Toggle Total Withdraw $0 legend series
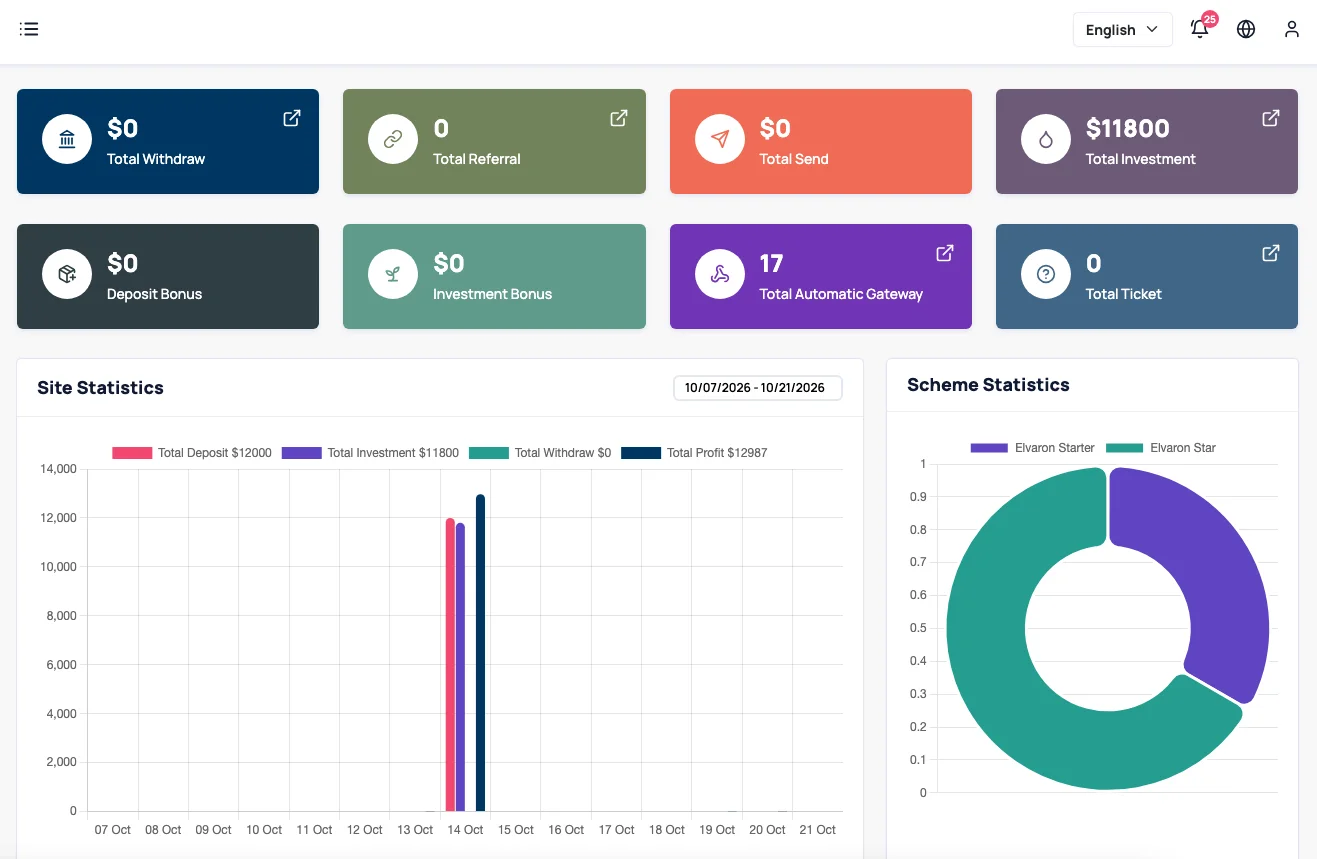This screenshot has height=859, width=1317. point(540,453)
